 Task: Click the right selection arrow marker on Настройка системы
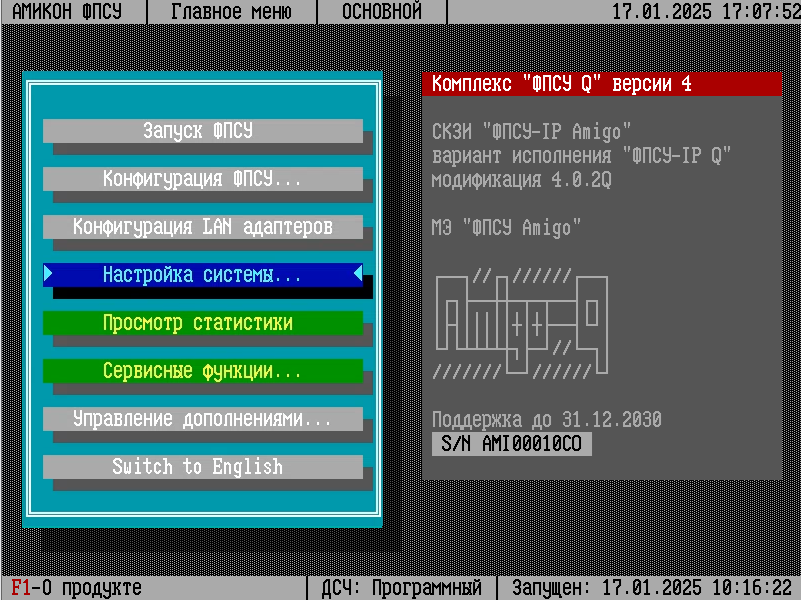click(357, 275)
